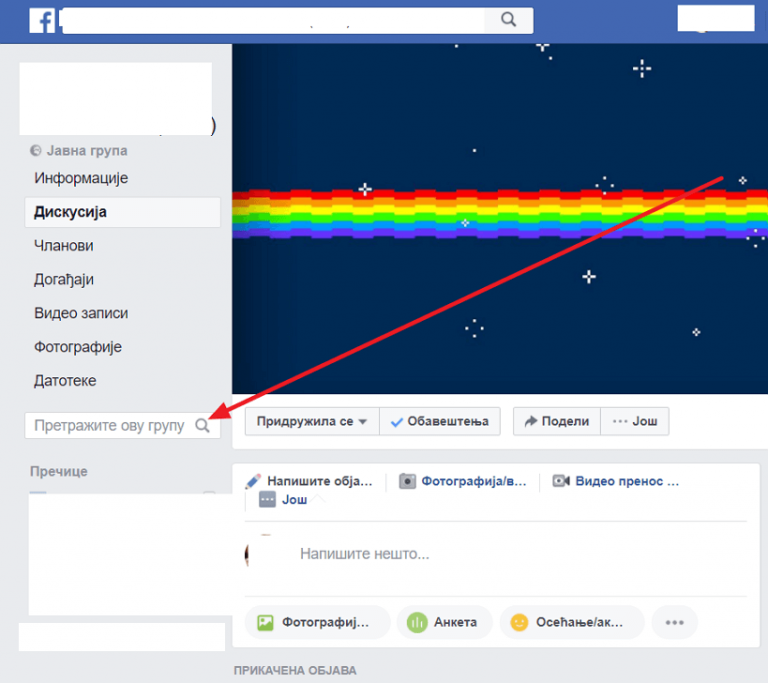768x683 pixels.
Task: Click the Пречице heading
Action: (59, 471)
